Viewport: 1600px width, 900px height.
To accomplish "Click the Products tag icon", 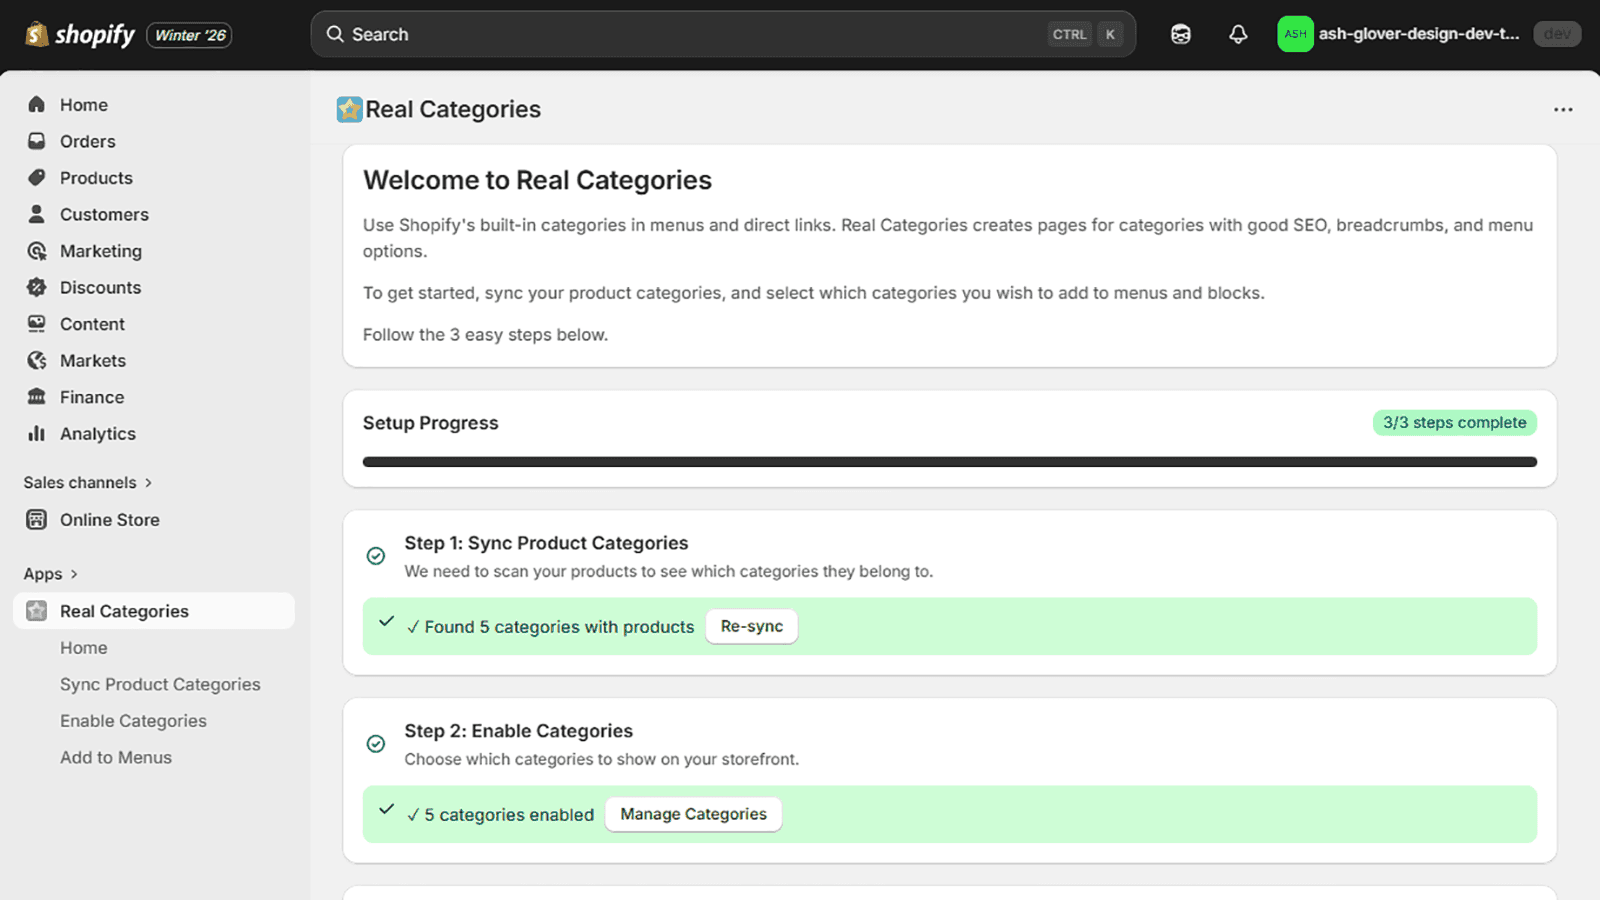I will point(37,178).
